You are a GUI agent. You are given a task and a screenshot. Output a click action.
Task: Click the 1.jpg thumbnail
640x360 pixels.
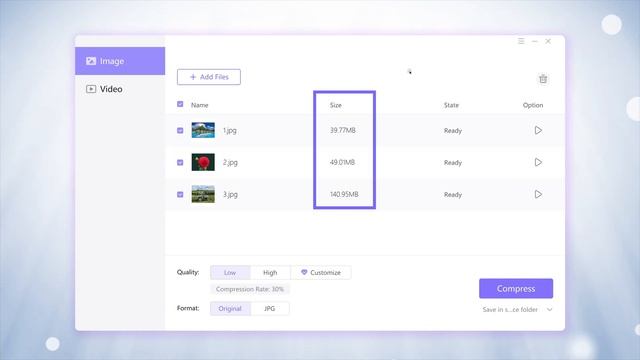pyautogui.click(x=203, y=130)
